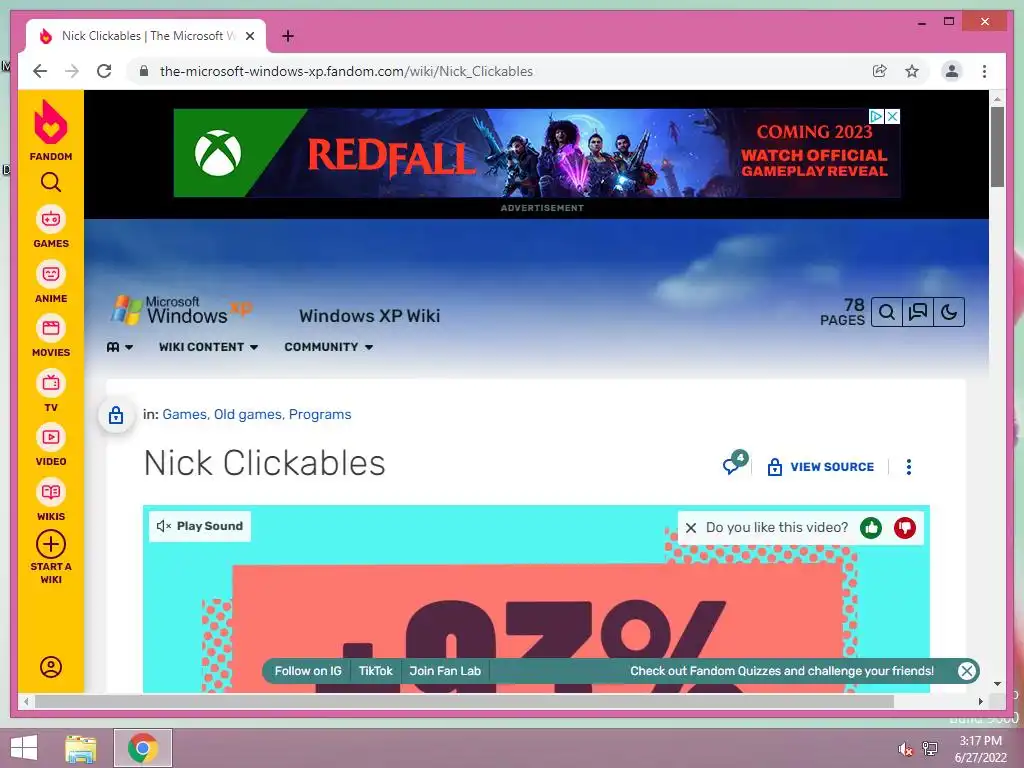Viewport: 1024px width, 768px height.
Task: Click thumbs down on the video
Action: [904, 528]
